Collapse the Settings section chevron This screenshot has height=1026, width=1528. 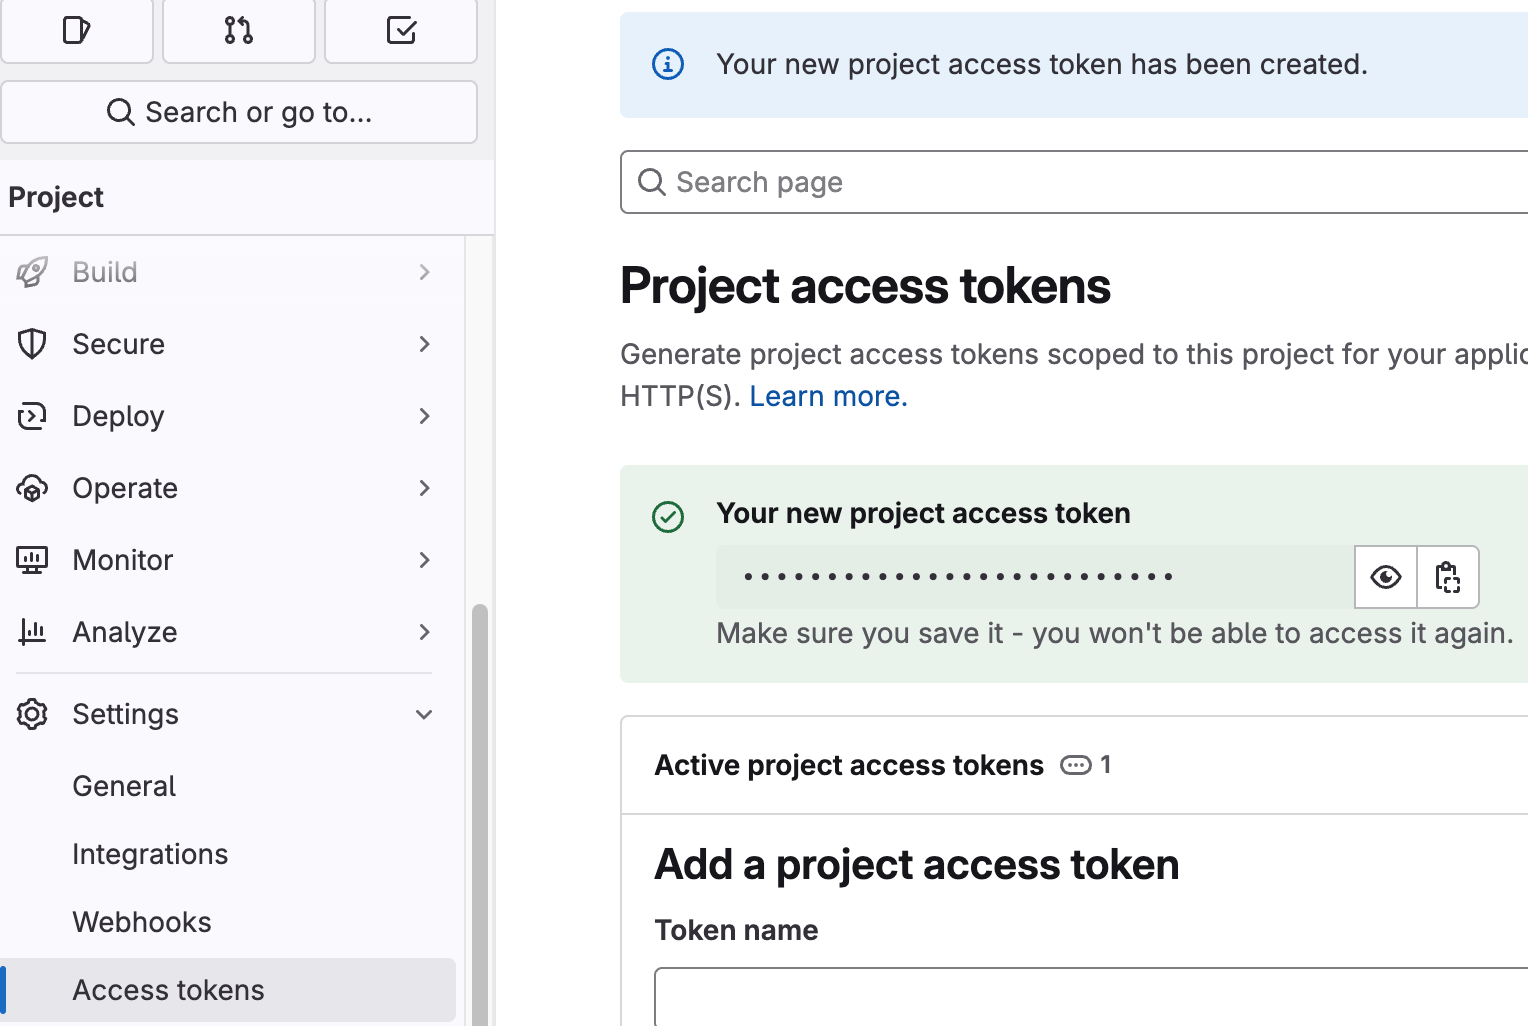(x=425, y=714)
